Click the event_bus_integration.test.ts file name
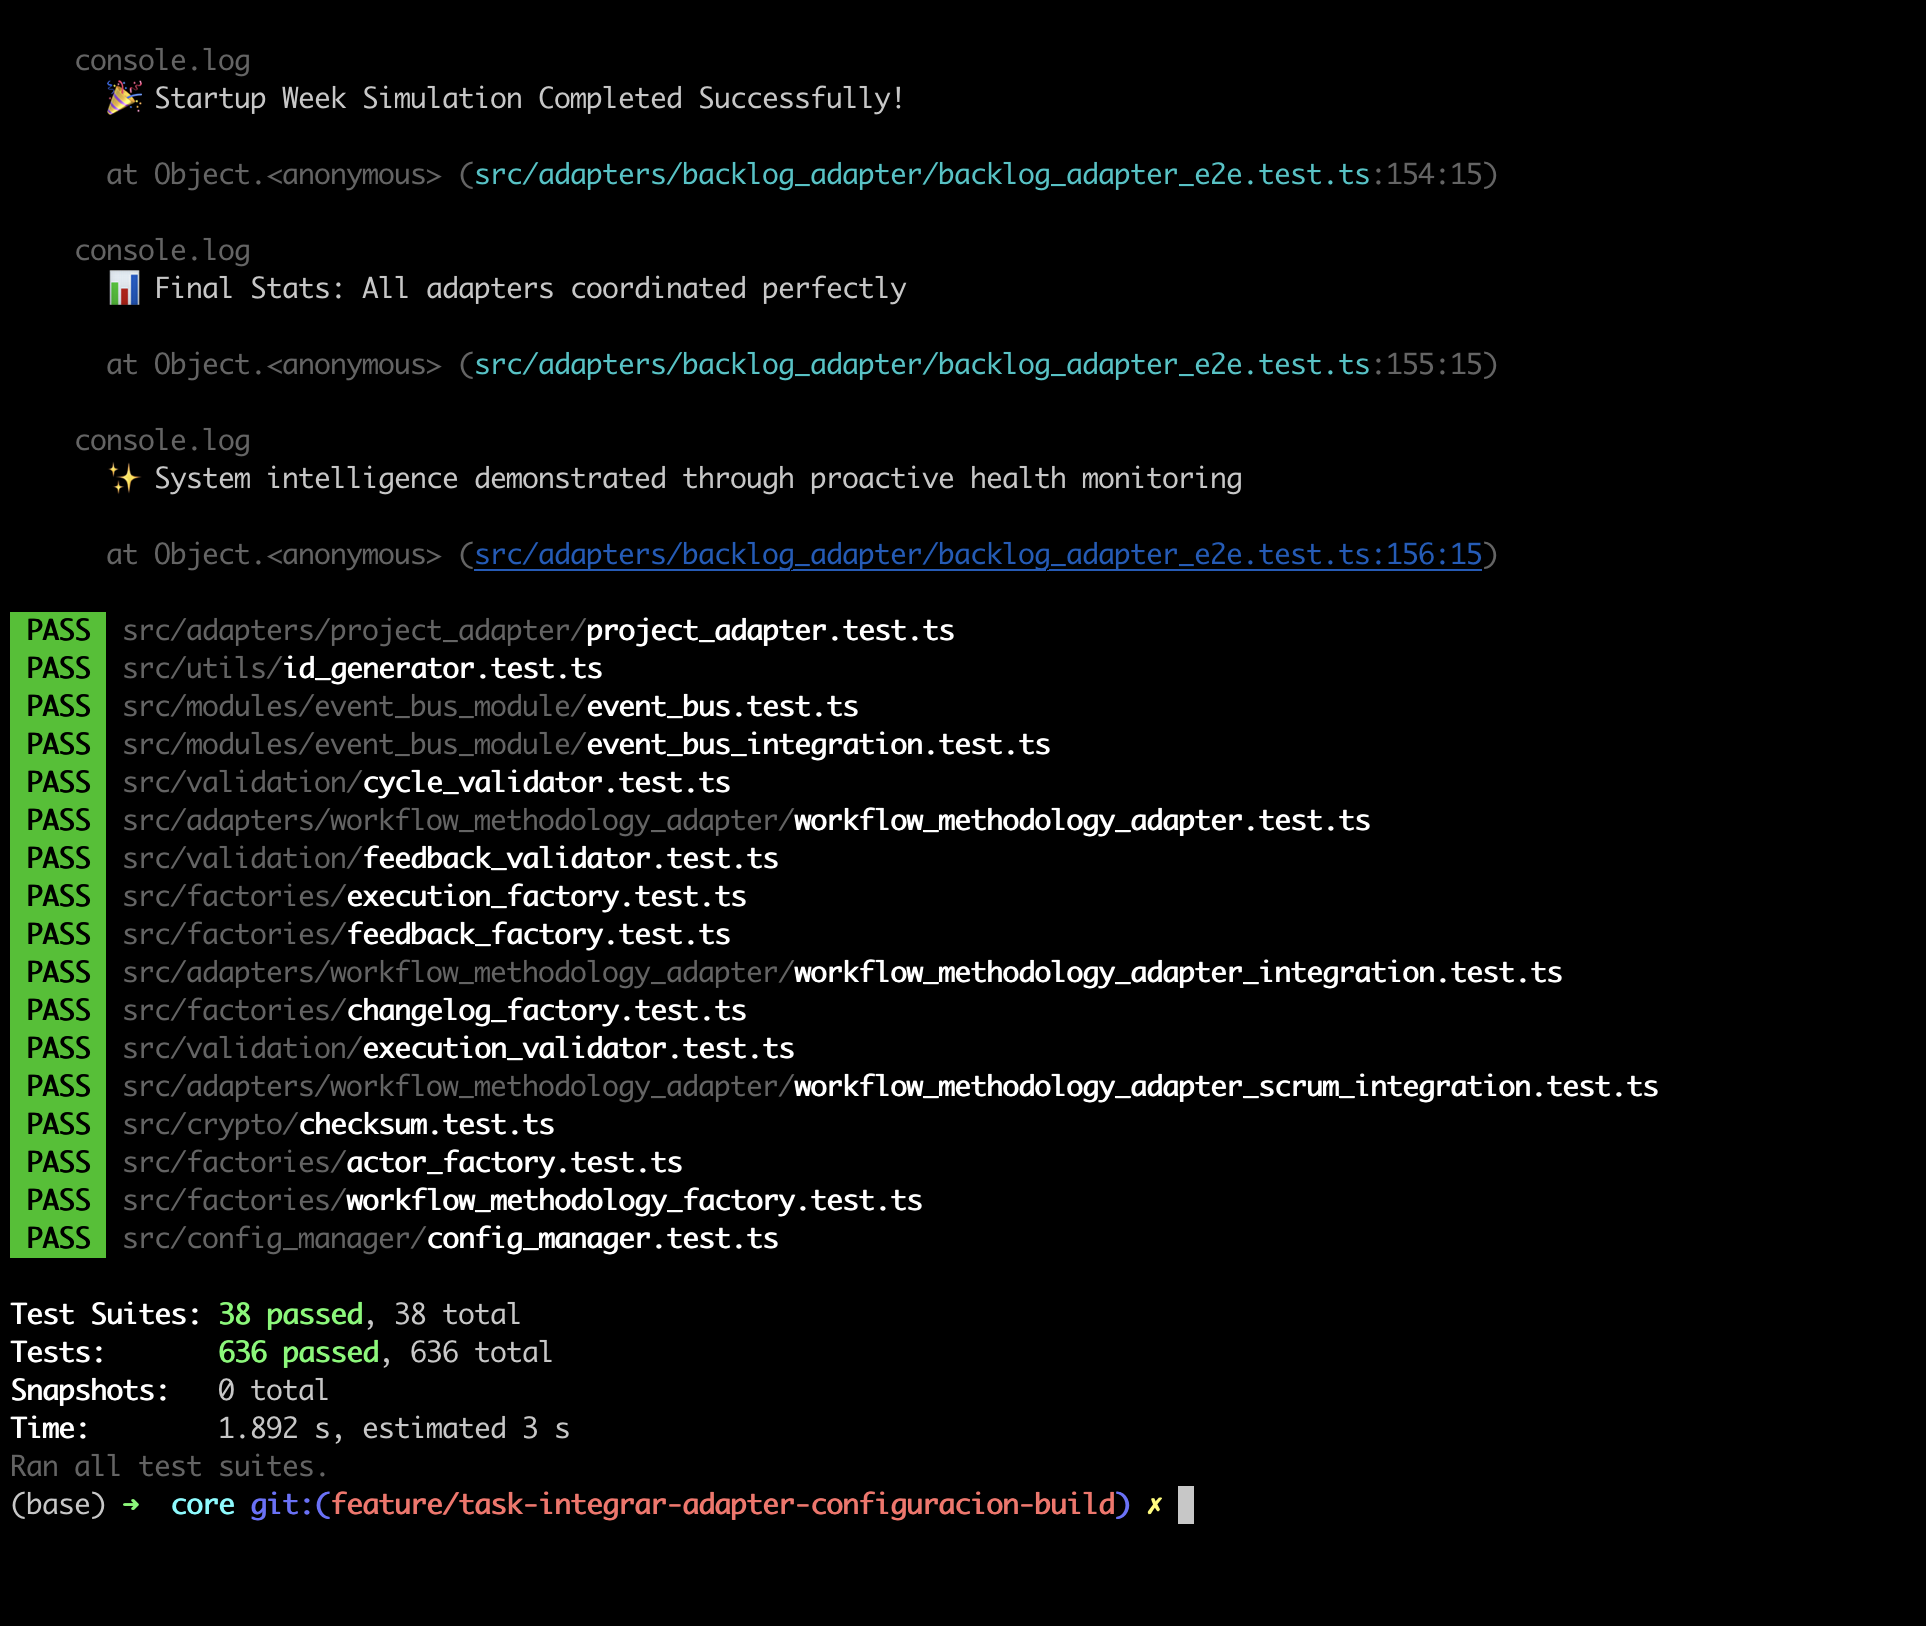 [x=817, y=744]
